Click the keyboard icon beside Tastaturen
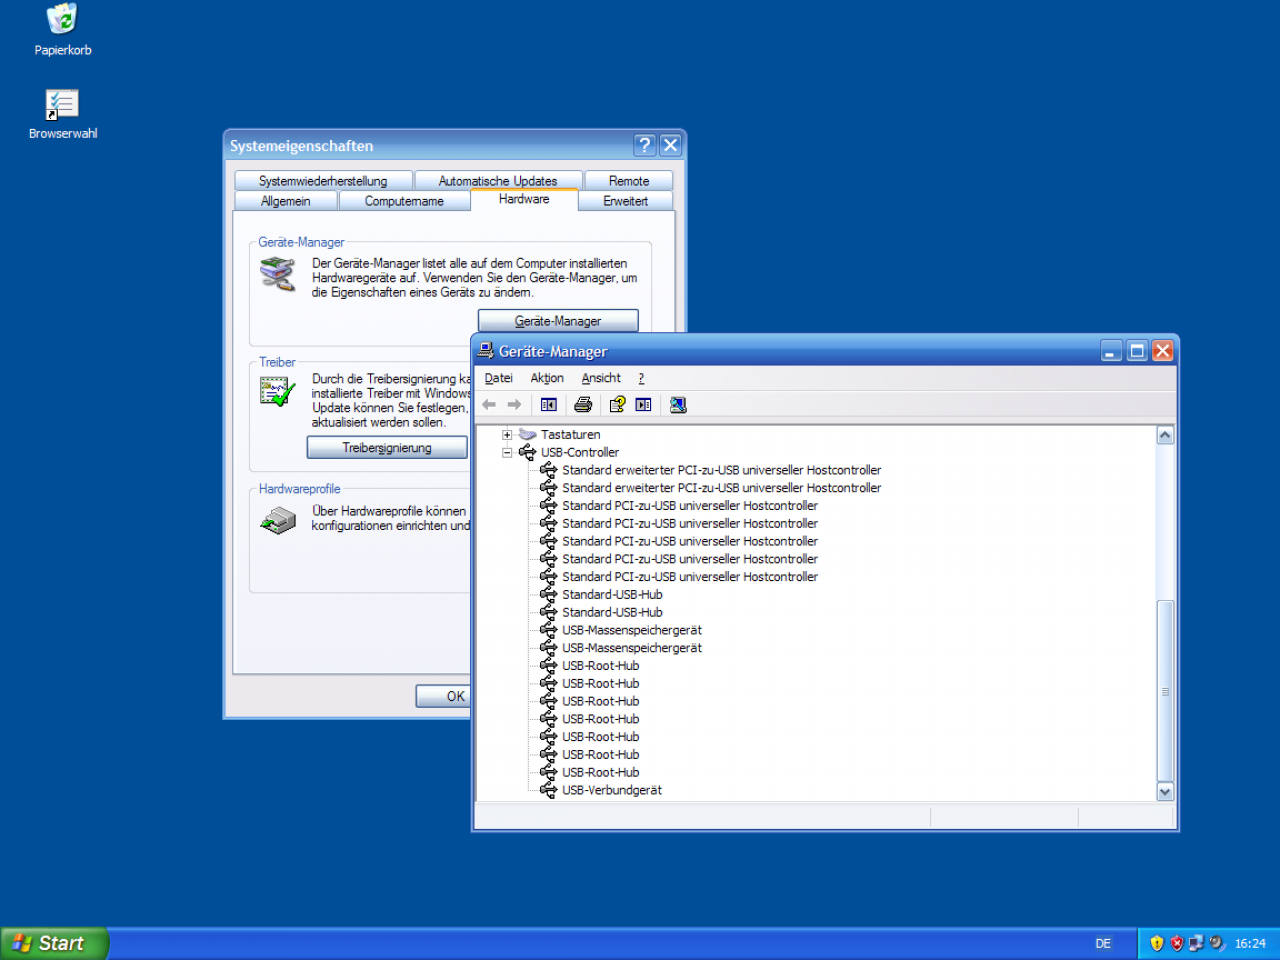 tap(528, 435)
